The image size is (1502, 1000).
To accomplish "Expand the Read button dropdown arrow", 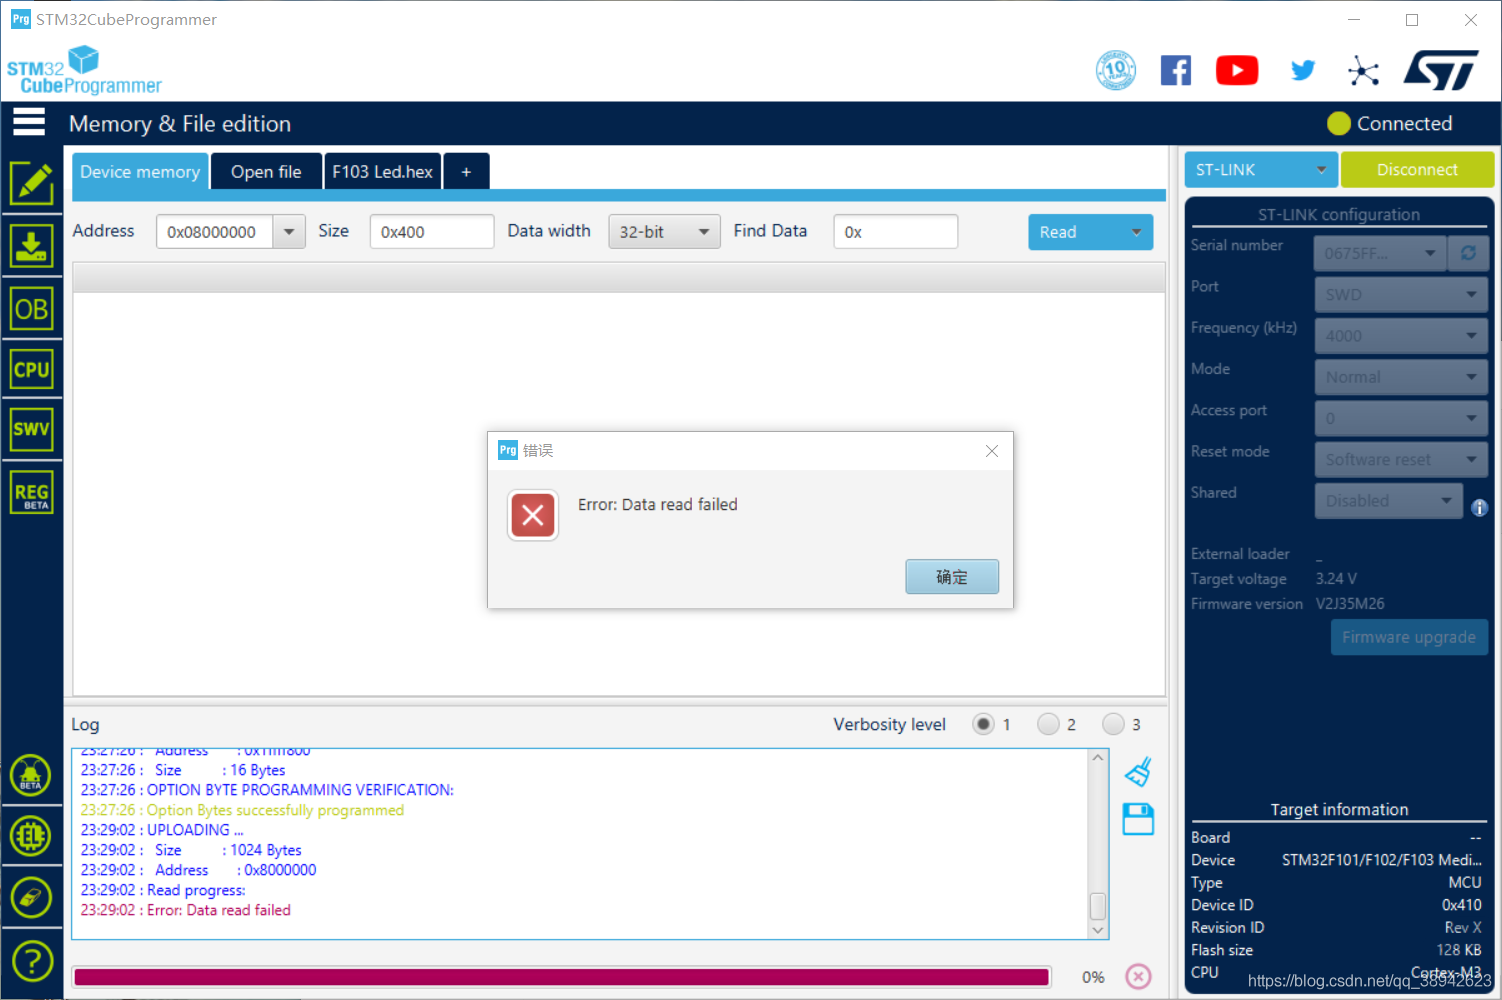I will tap(1136, 232).
